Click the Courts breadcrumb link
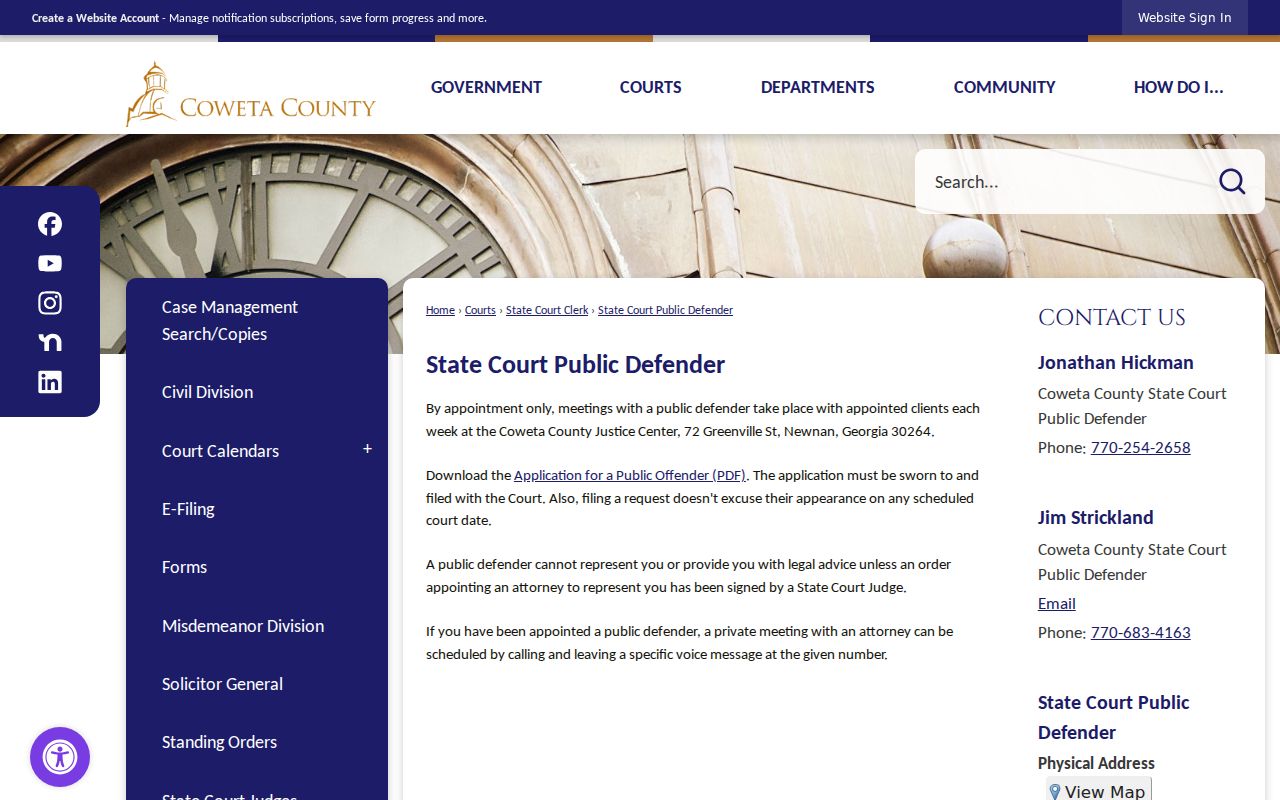Image resolution: width=1280 pixels, height=800 pixels. point(480,310)
